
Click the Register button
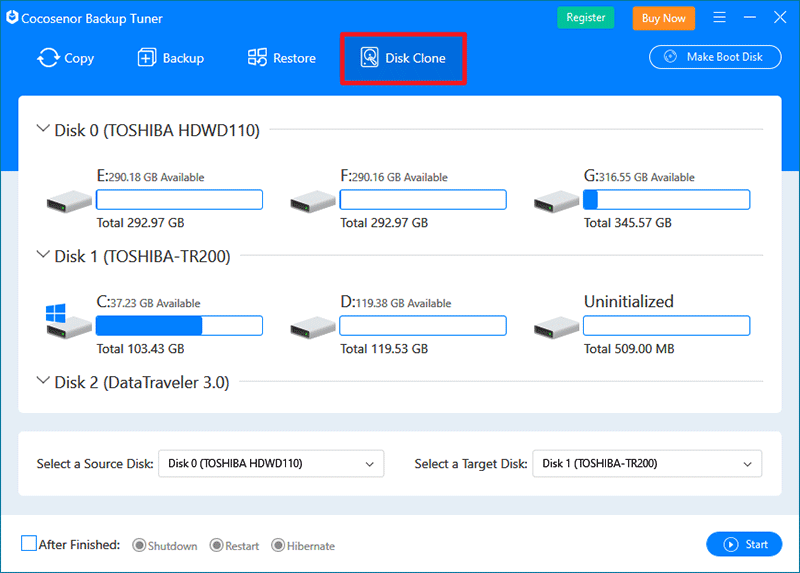pos(585,18)
